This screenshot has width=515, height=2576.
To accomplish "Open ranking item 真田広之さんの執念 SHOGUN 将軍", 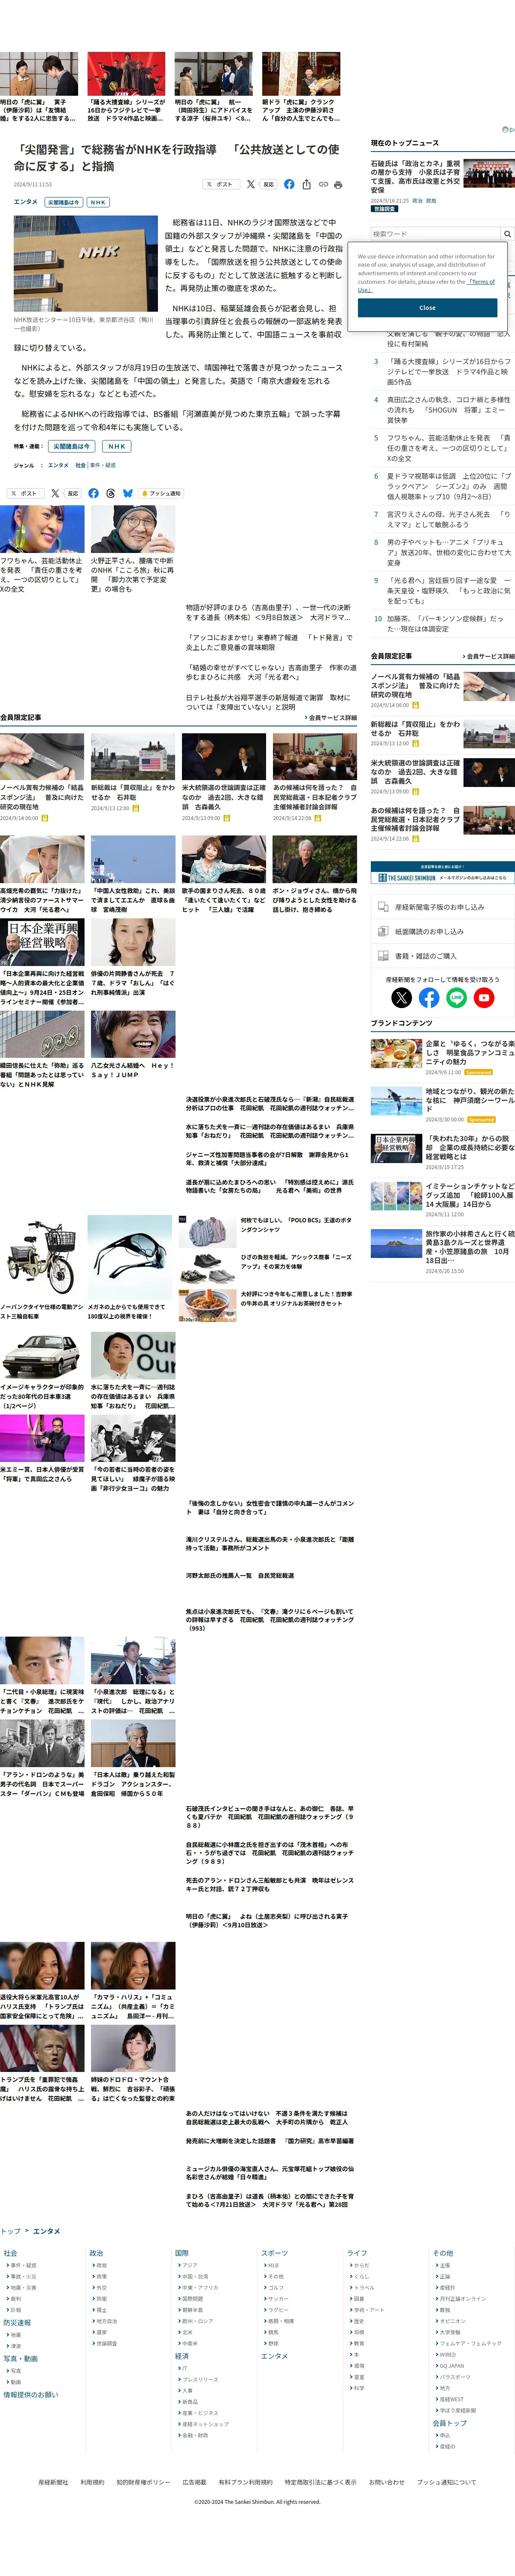I will 449,410.
